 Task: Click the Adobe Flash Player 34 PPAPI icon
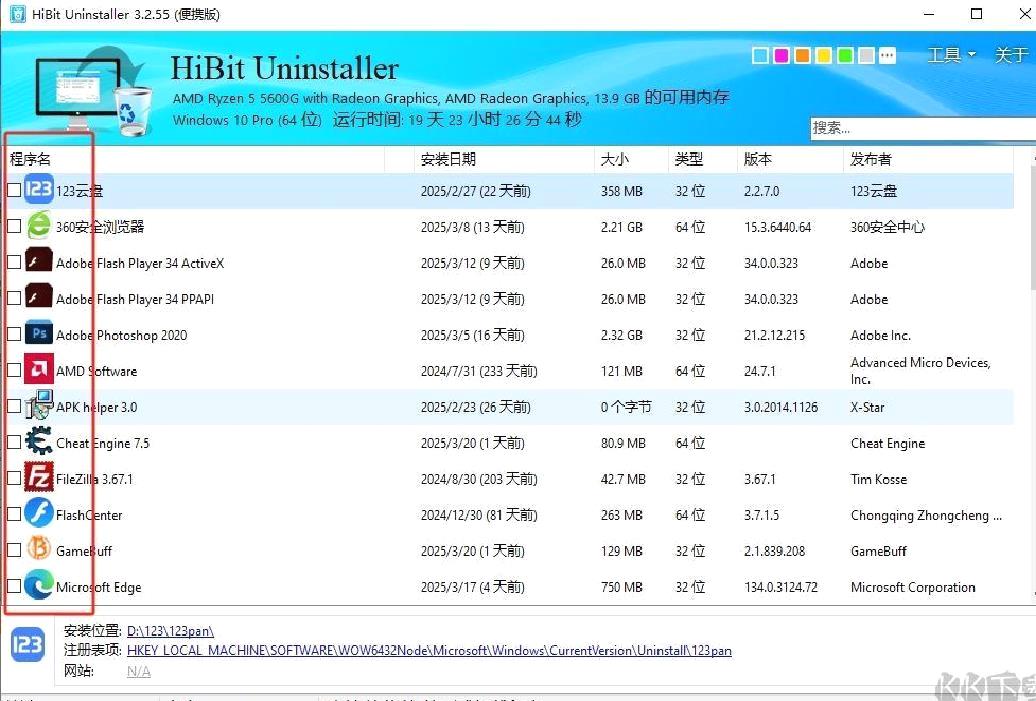coord(39,297)
